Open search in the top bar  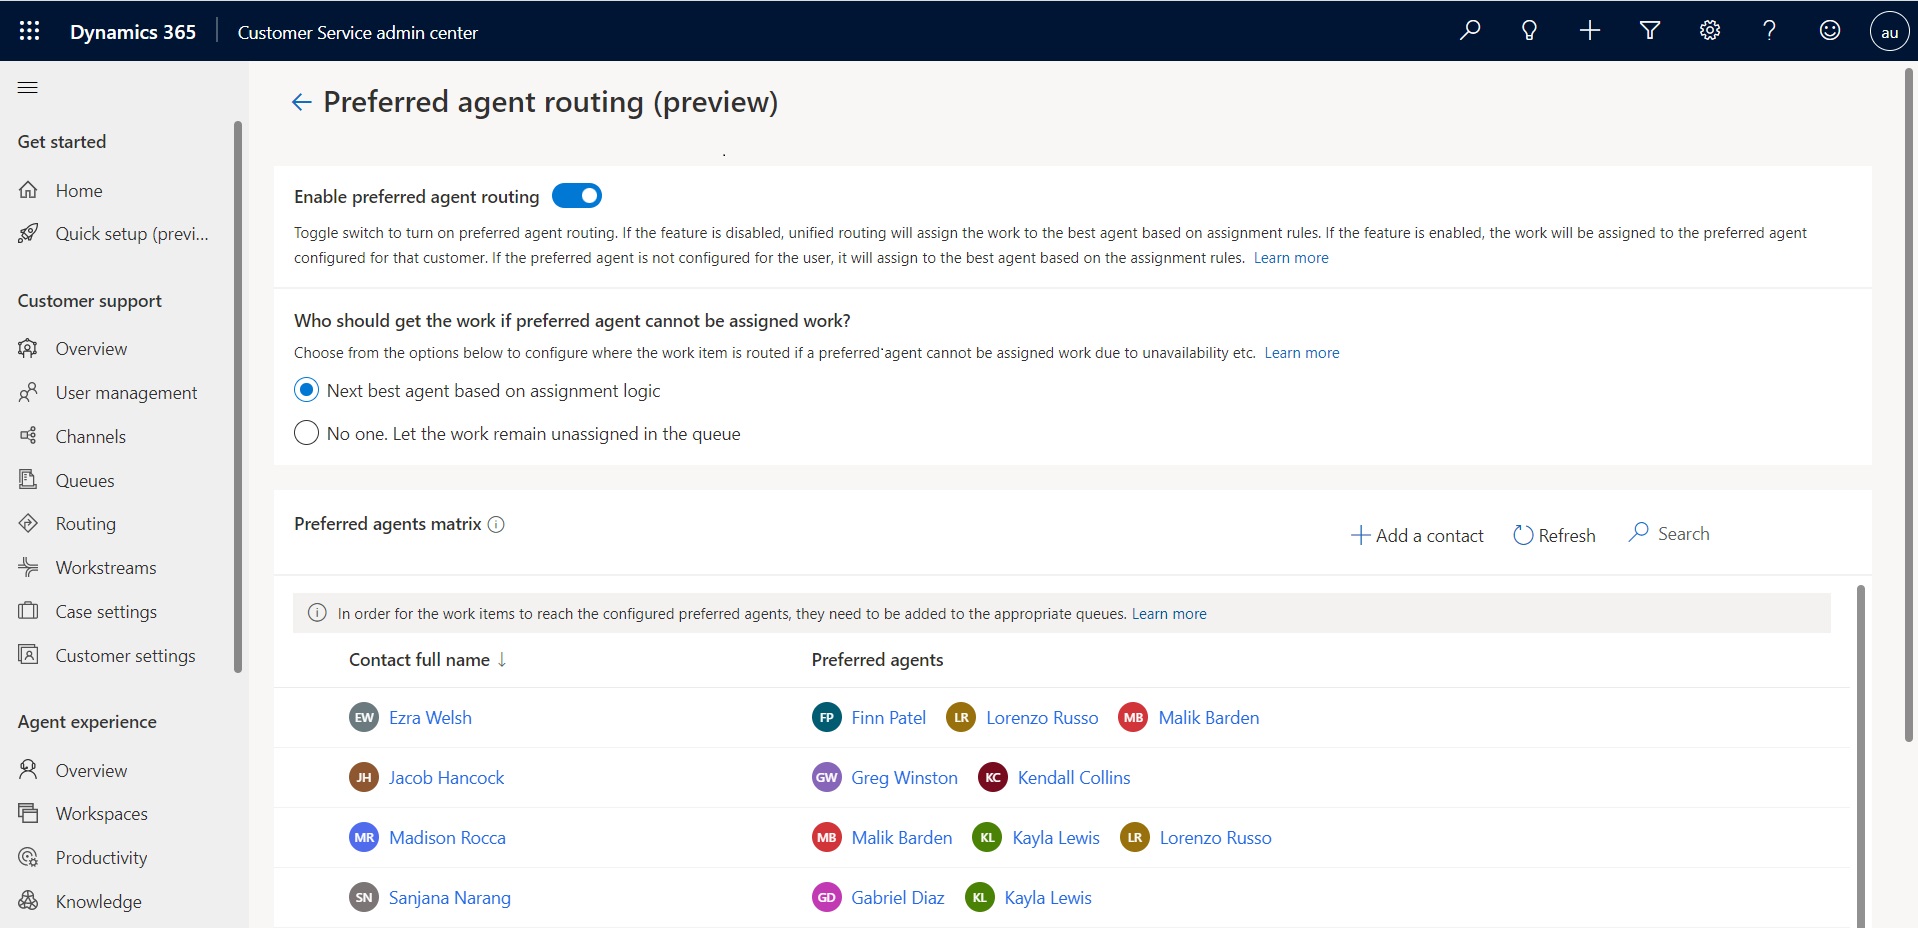pos(1469,30)
